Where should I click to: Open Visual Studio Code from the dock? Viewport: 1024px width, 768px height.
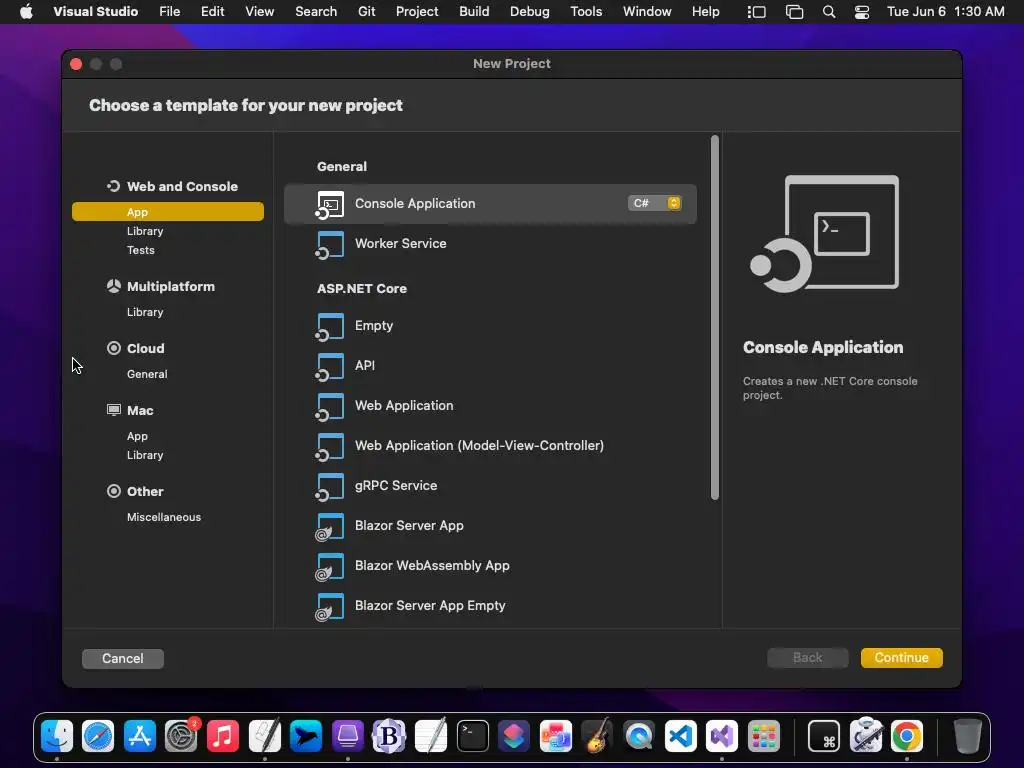coord(680,737)
